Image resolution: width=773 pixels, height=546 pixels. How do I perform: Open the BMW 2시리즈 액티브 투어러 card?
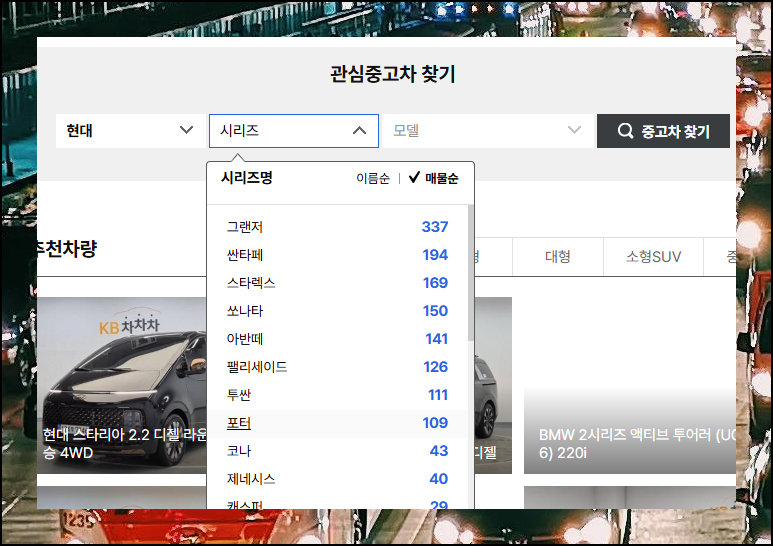[630, 385]
